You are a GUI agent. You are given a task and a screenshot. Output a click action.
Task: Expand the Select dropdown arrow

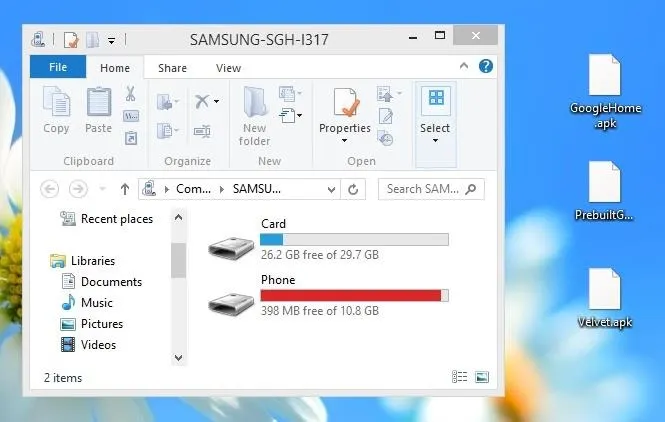point(436,140)
